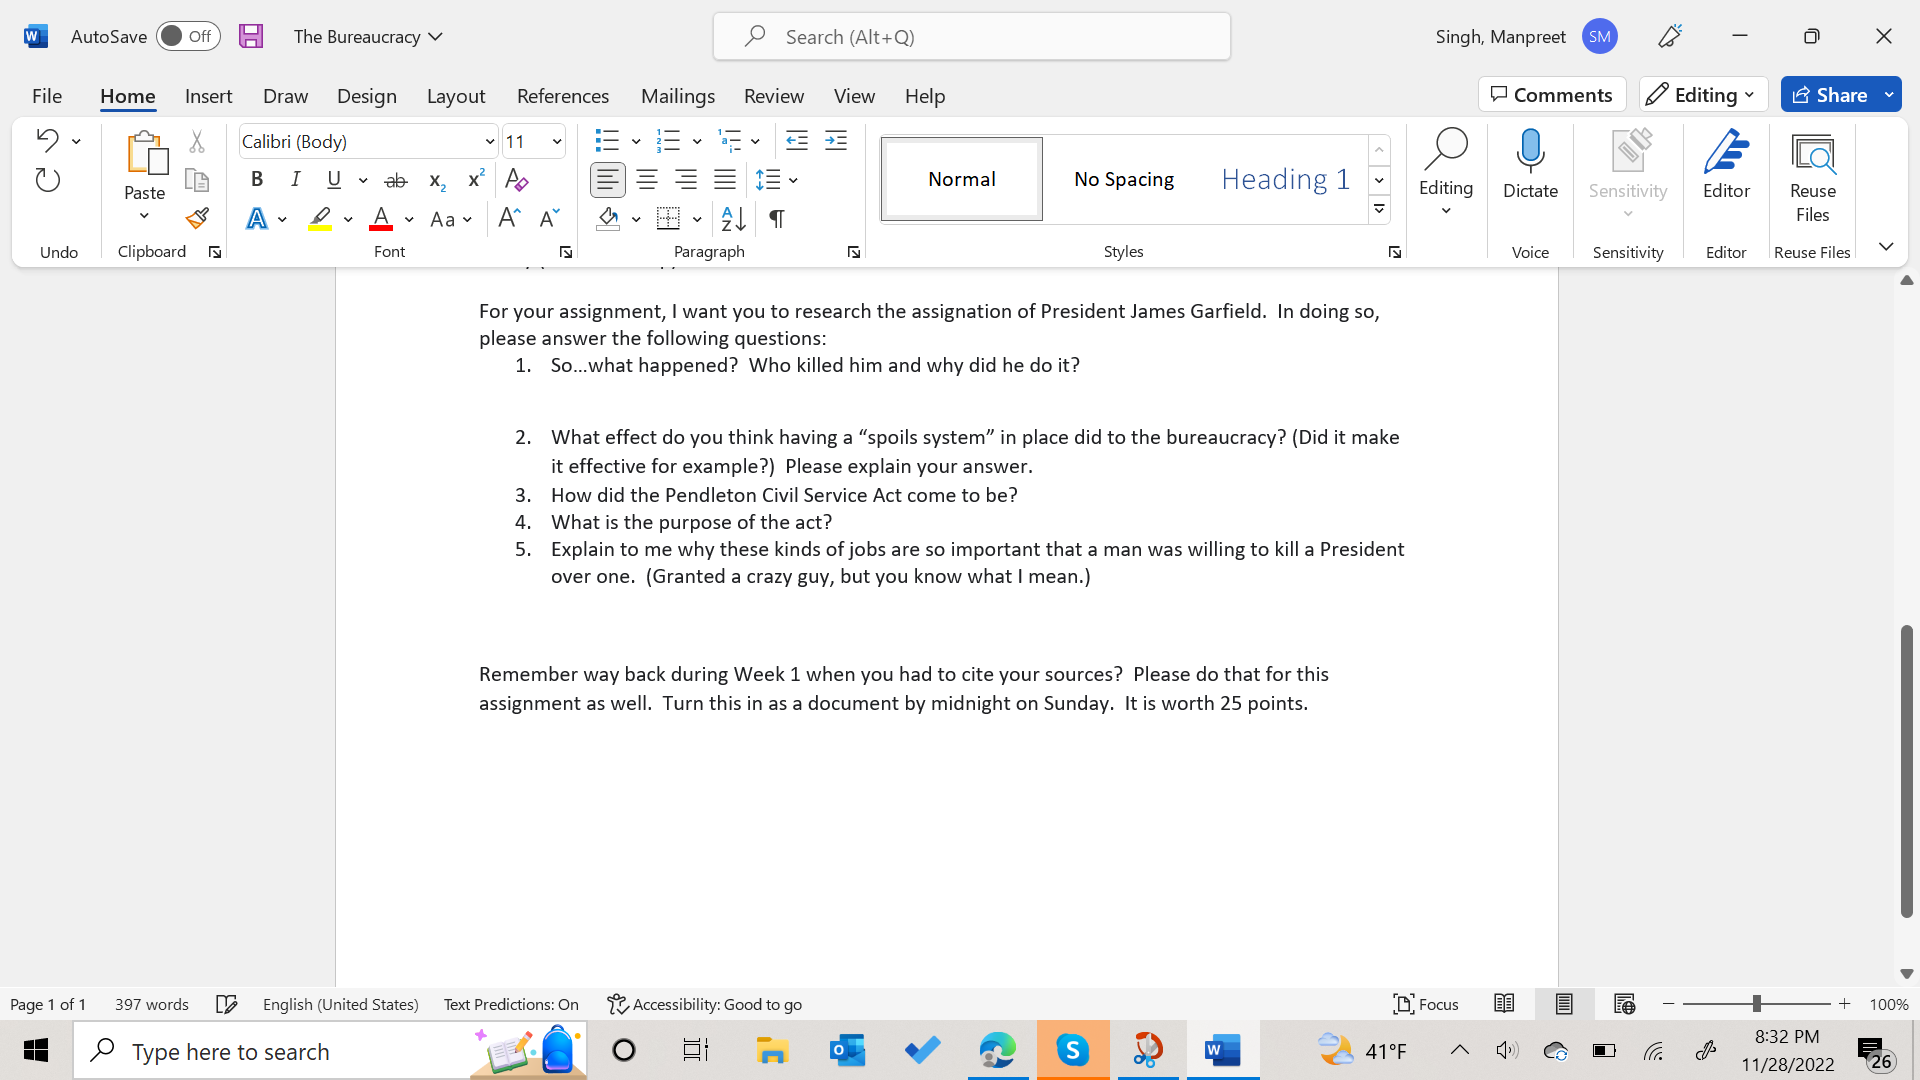Apply Italic formatting
Viewport: 1920px width, 1080px height.
tap(296, 180)
